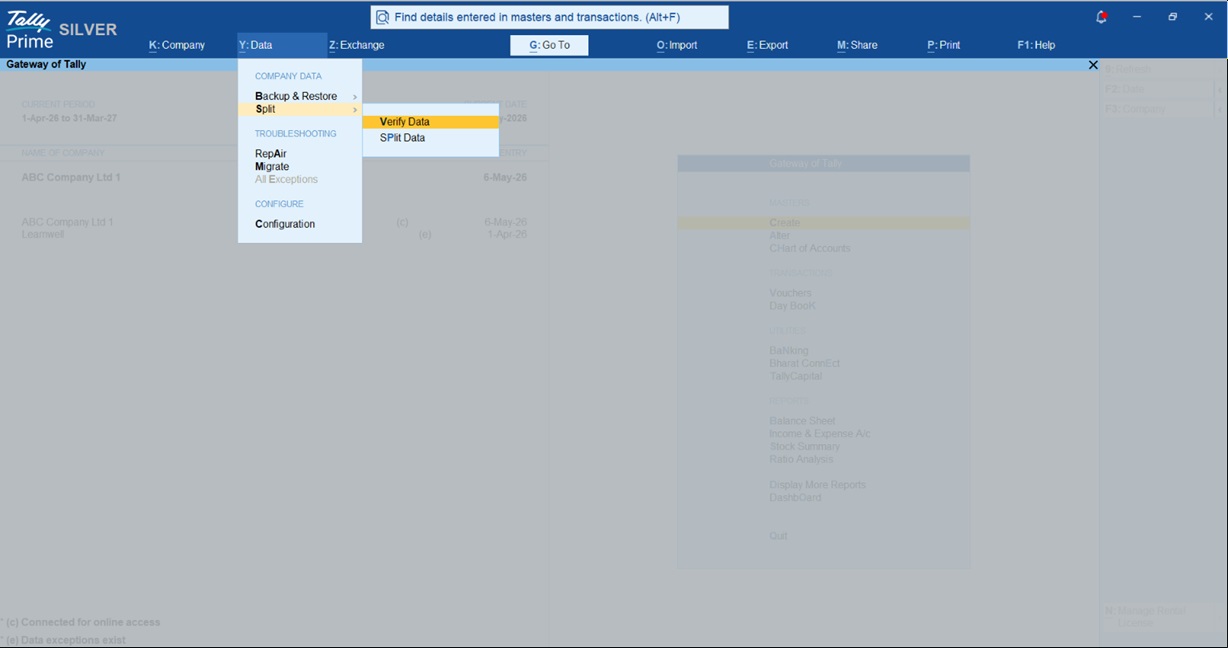Select ABC Company Ltd 1 row with (c)

click(274, 222)
